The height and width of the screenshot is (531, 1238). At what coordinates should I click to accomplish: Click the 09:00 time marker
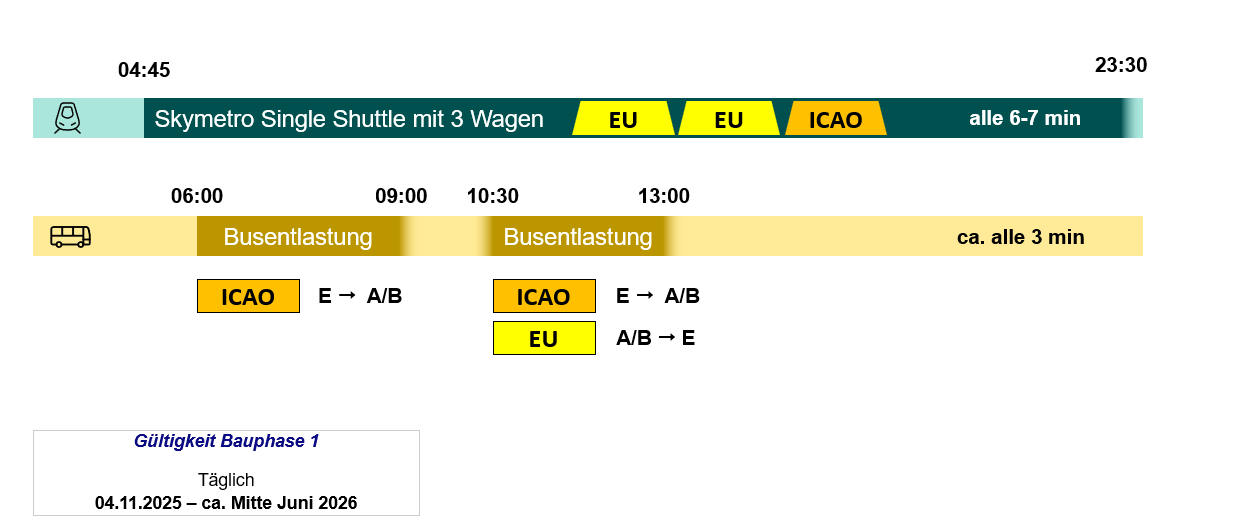[x=401, y=196]
